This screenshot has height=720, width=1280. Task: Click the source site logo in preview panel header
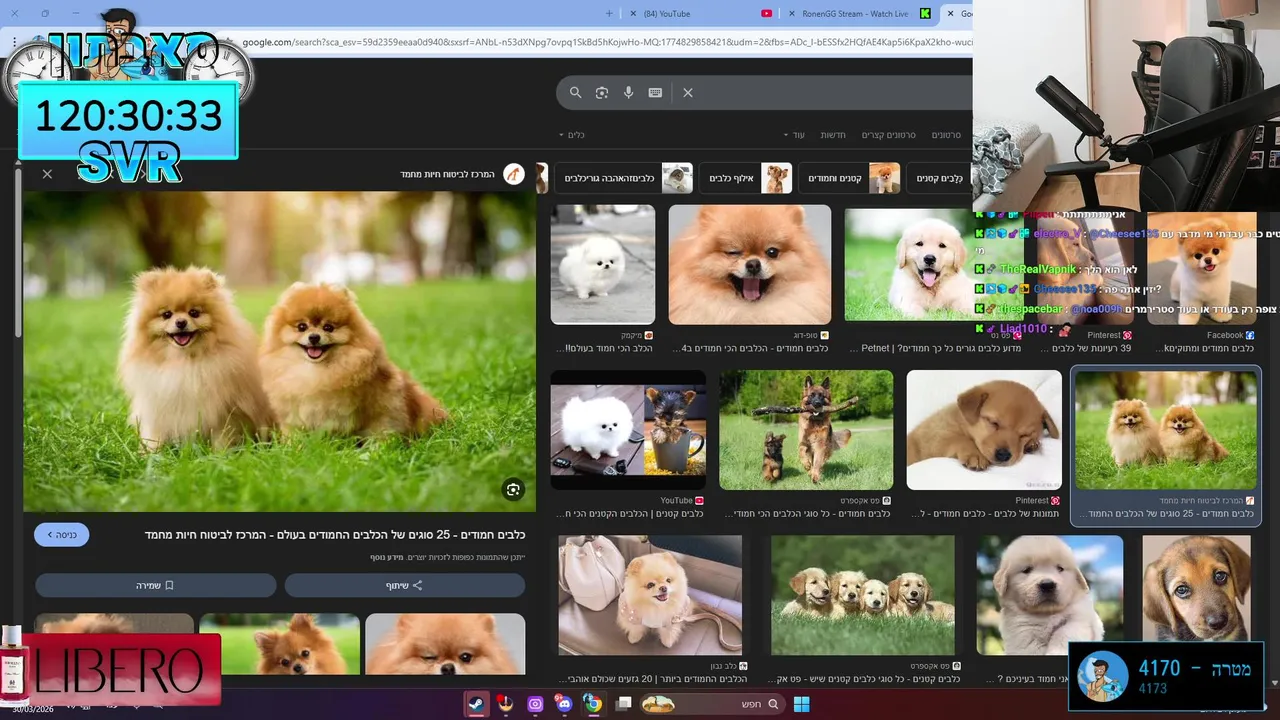tap(514, 174)
